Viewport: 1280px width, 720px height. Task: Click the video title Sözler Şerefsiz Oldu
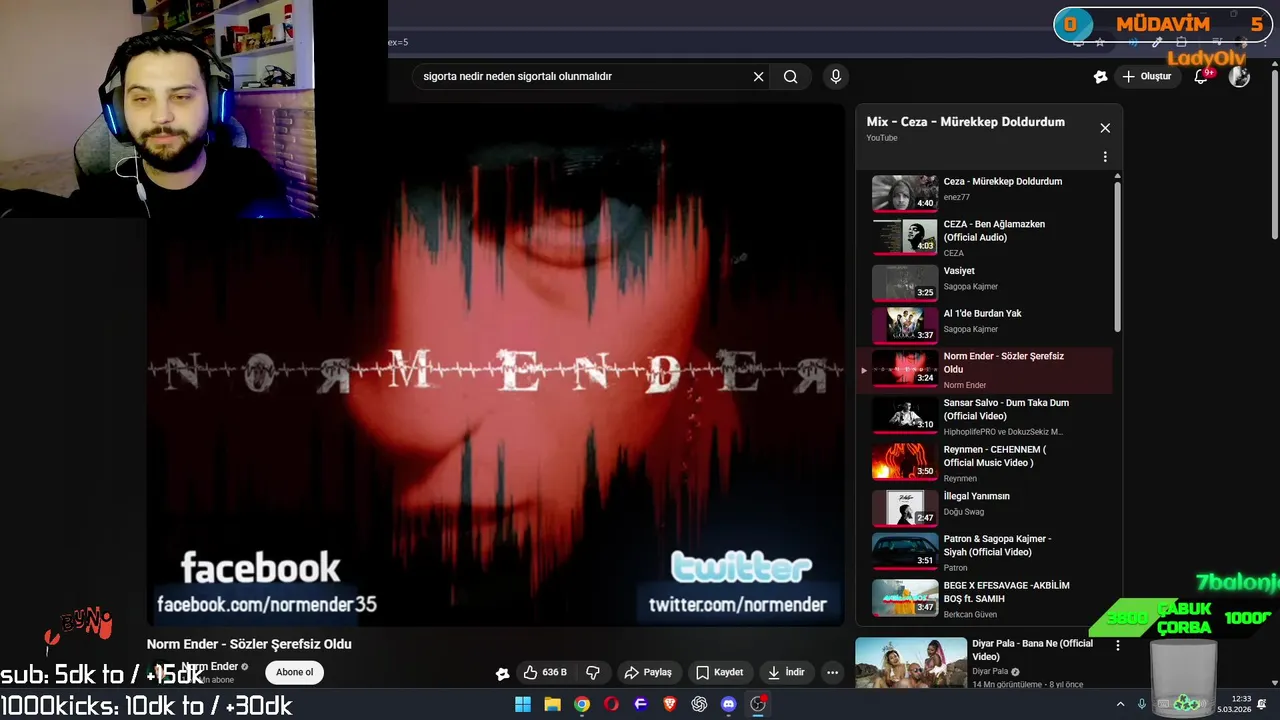[x=249, y=644]
